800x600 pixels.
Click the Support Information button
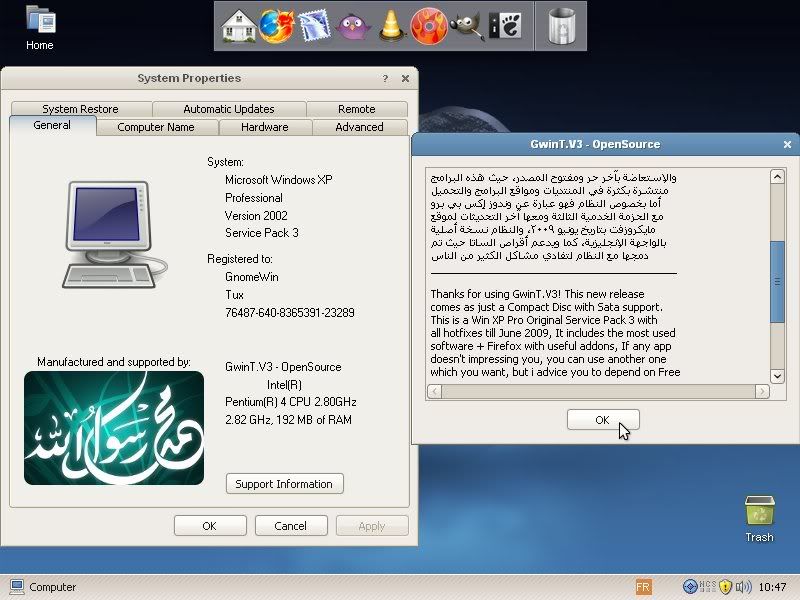tap(284, 484)
